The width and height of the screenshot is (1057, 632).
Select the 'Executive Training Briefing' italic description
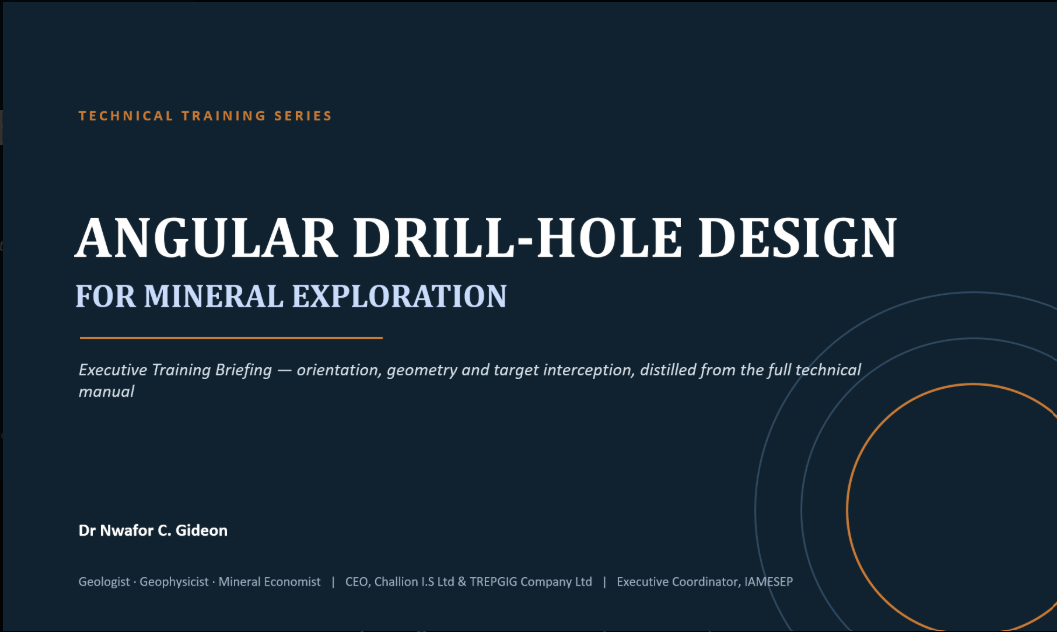coord(470,380)
